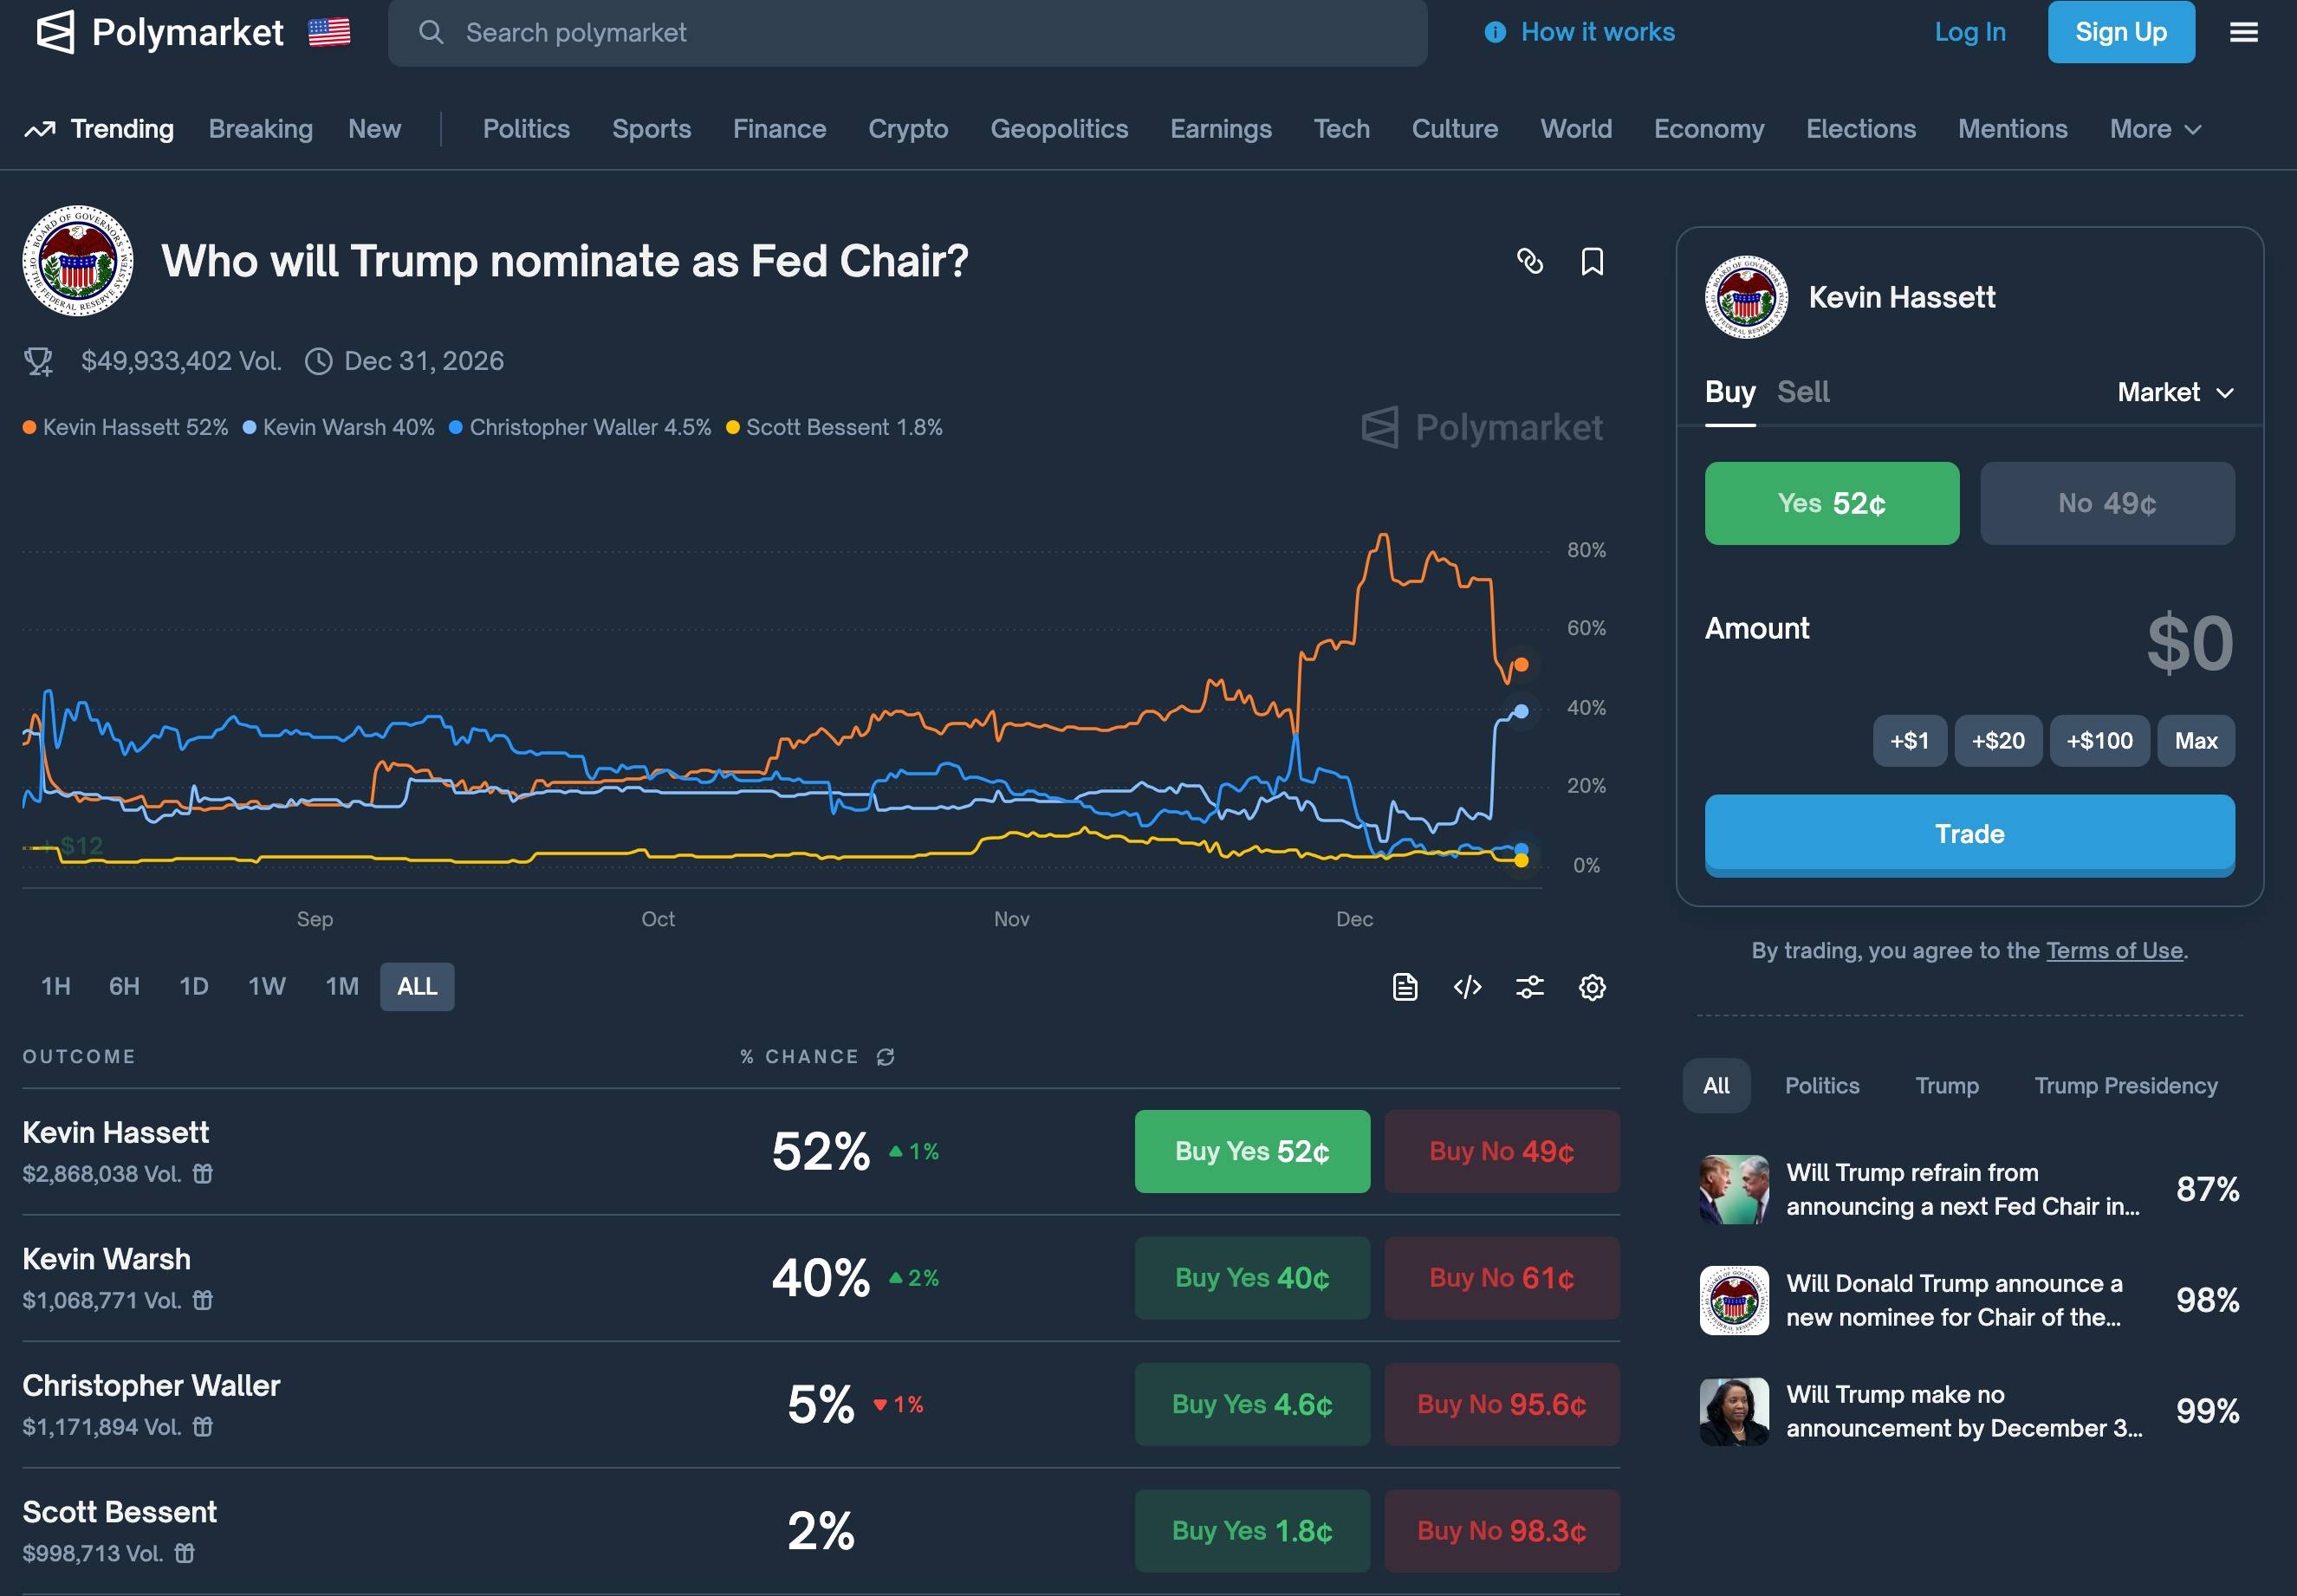
Task: Filter related markets by Trump Presidency
Action: 2125,1086
